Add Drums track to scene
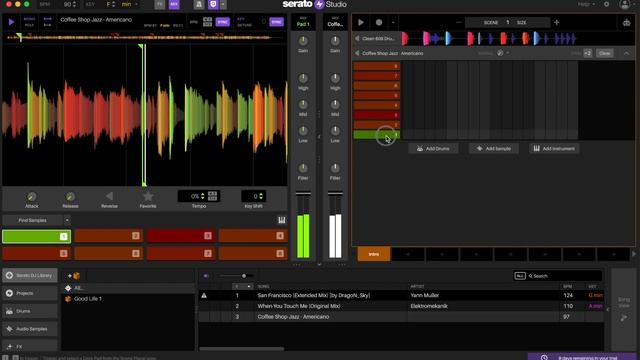Image resolution: width=640 pixels, height=360 pixels. coord(433,149)
